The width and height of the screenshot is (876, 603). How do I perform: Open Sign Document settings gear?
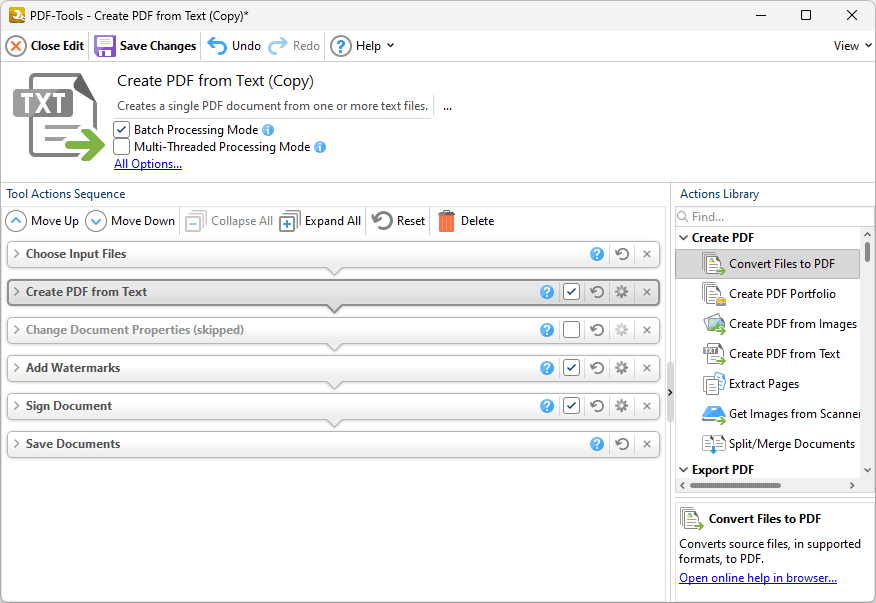tap(622, 406)
